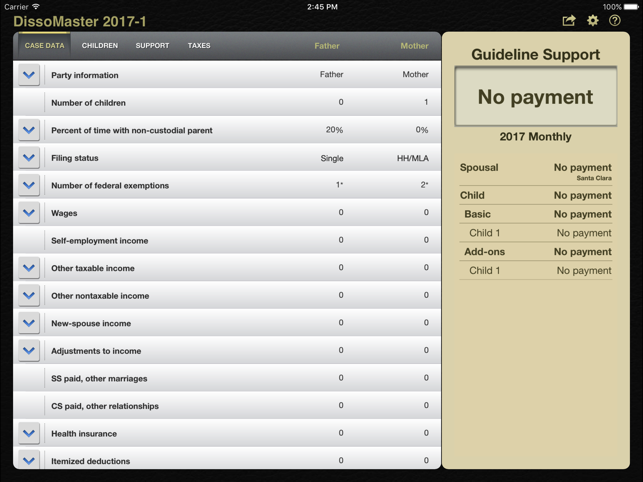Change Father's filing status Single

332,158
